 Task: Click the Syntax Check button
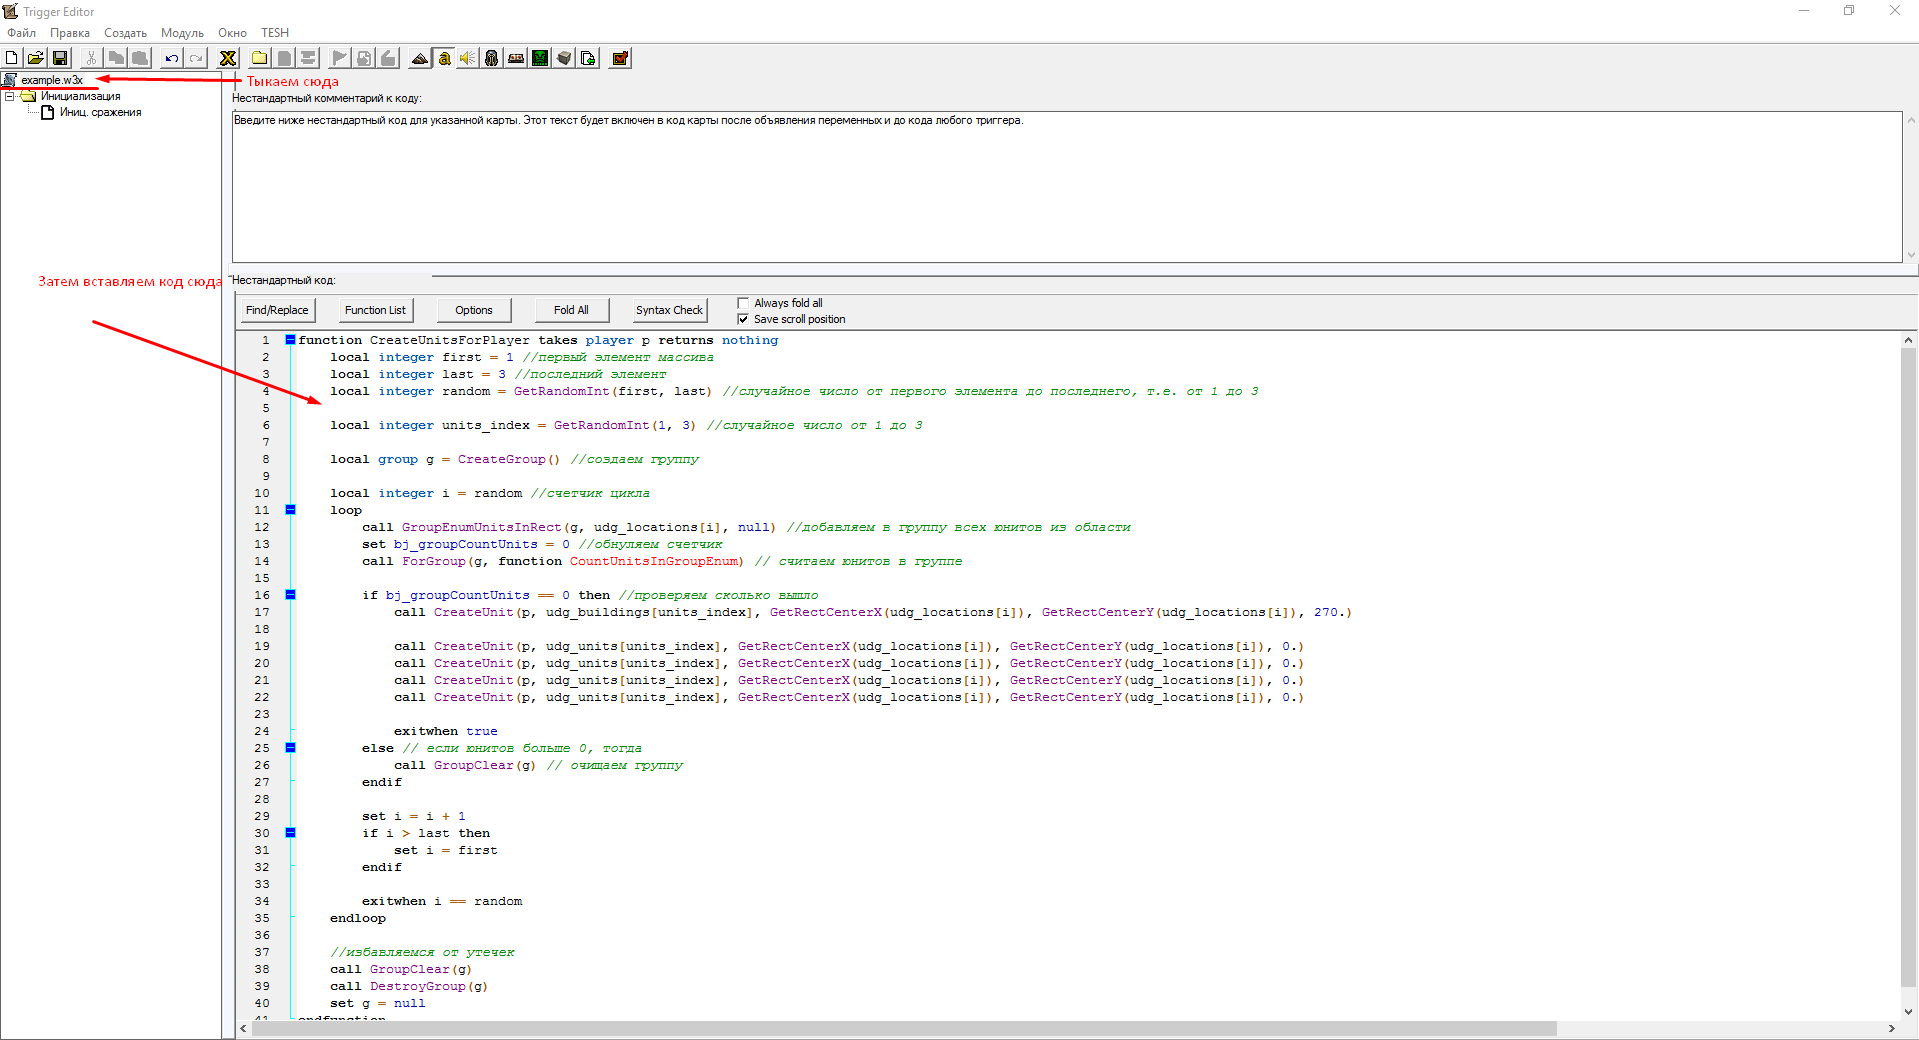pyautogui.click(x=669, y=310)
